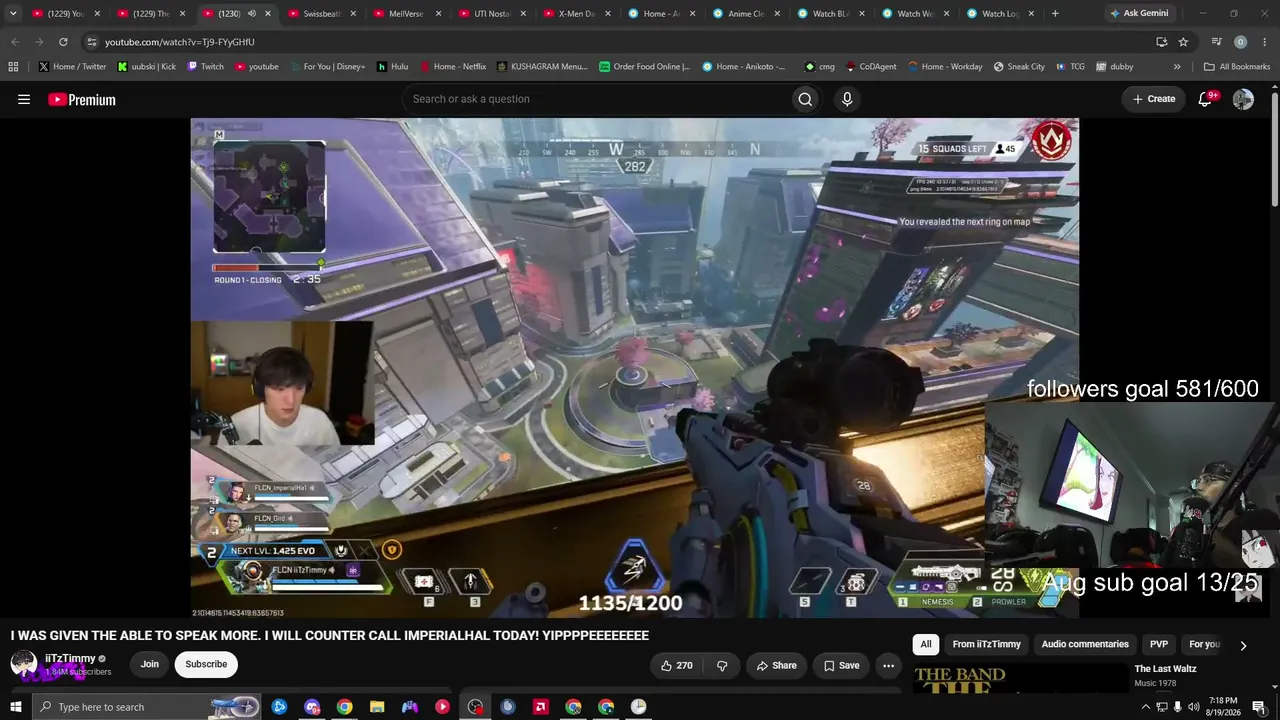Screen dimensions: 1280x720
Task: Open the tab search dropdown
Action: pos(13,14)
